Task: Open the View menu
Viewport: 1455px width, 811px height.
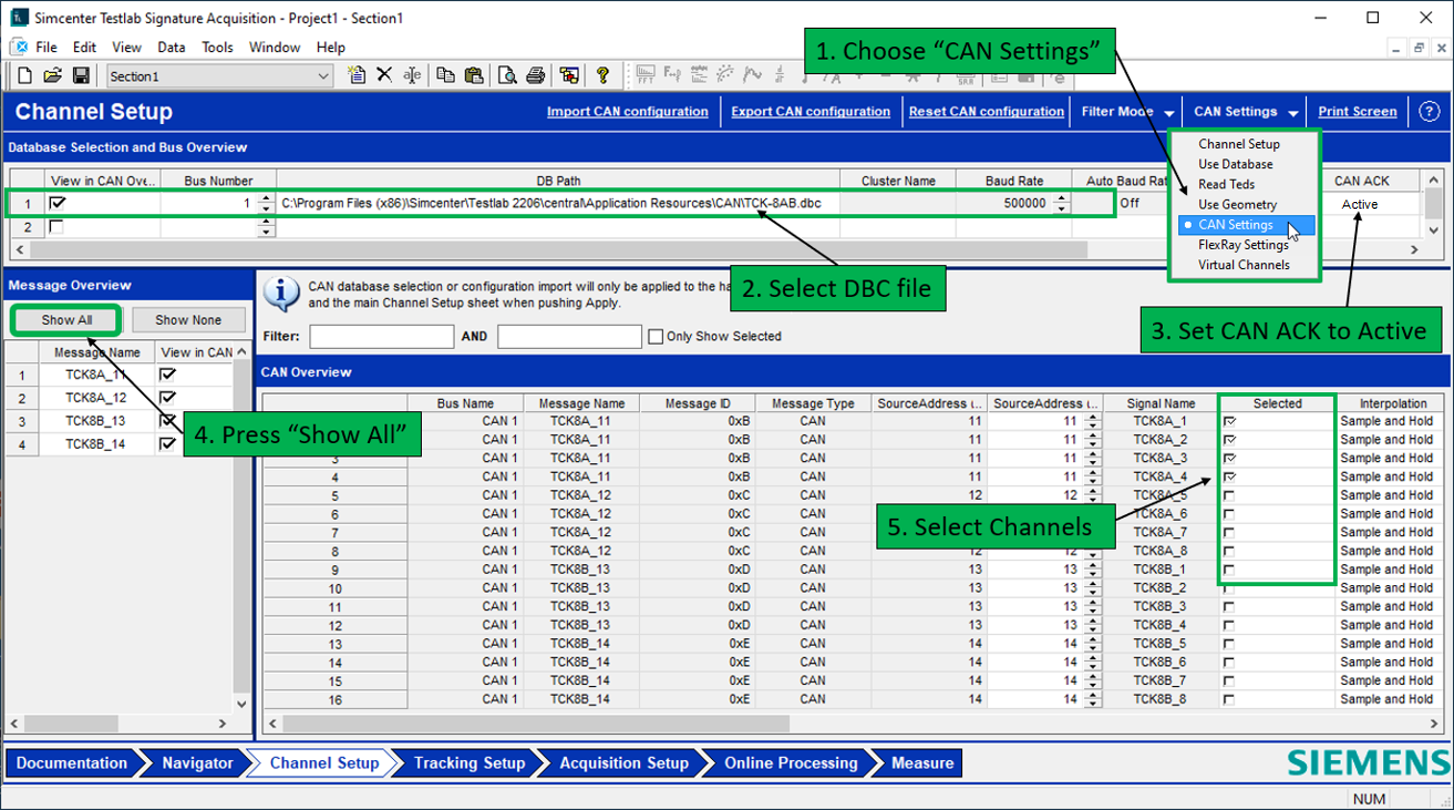Action: coord(127,47)
